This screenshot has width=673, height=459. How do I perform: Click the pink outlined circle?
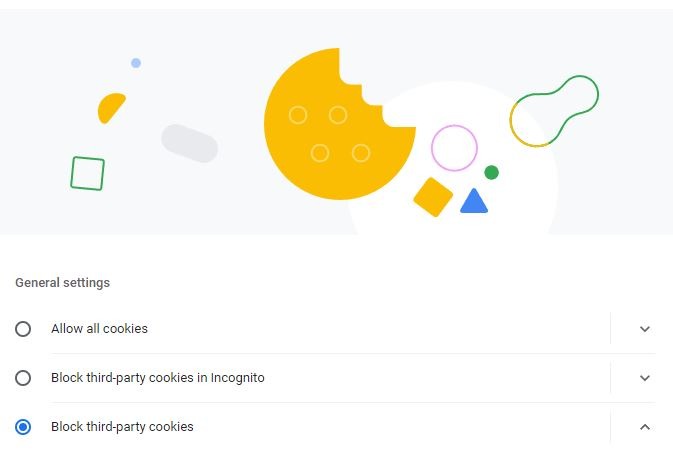click(454, 148)
